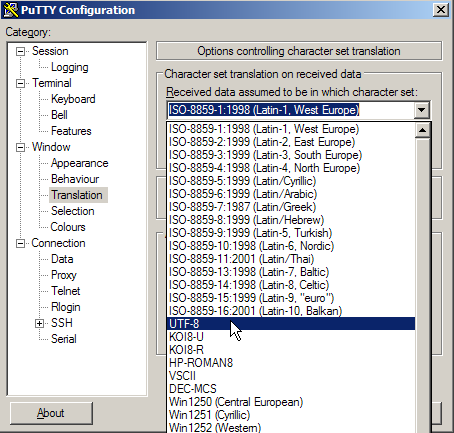Image resolution: width=454 pixels, height=433 pixels.
Task: Click the list scrollbar up arrow
Action: point(422,130)
